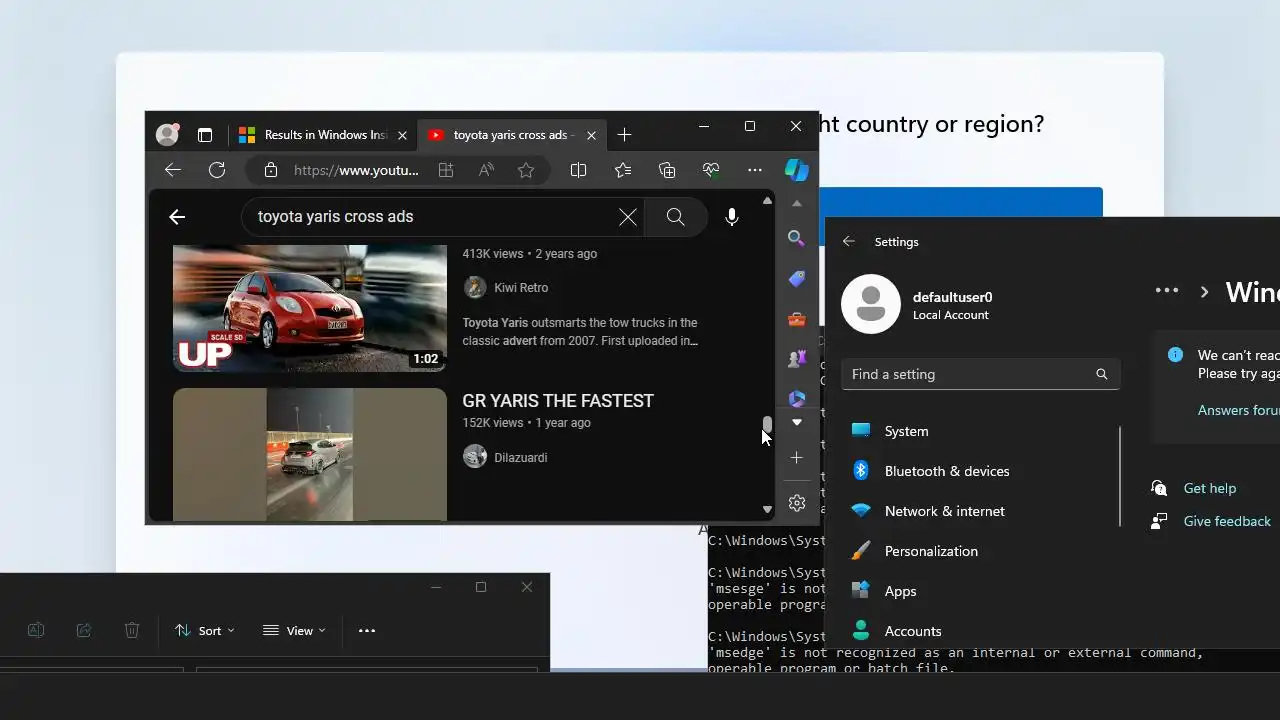The image size is (1280, 720).
Task: Open Edge sidebar Tools briefcase icon
Action: pos(797,319)
